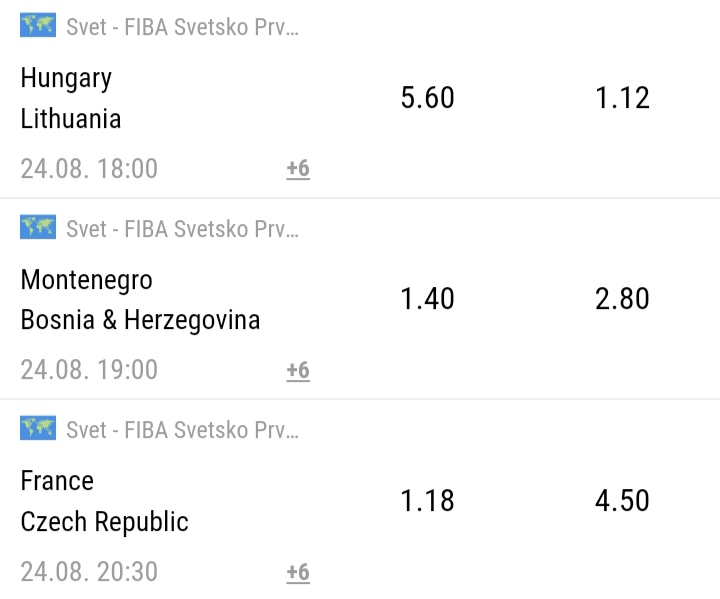Click match time 24.08. 20:30
Image resolution: width=720 pixels, height=599 pixels.
89,572
